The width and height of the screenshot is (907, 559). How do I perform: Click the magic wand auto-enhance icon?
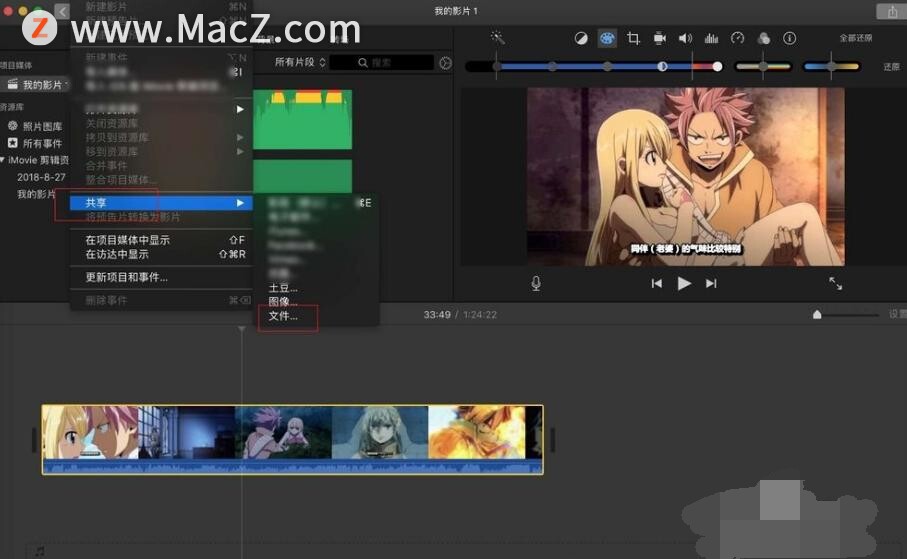(x=497, y=38)
